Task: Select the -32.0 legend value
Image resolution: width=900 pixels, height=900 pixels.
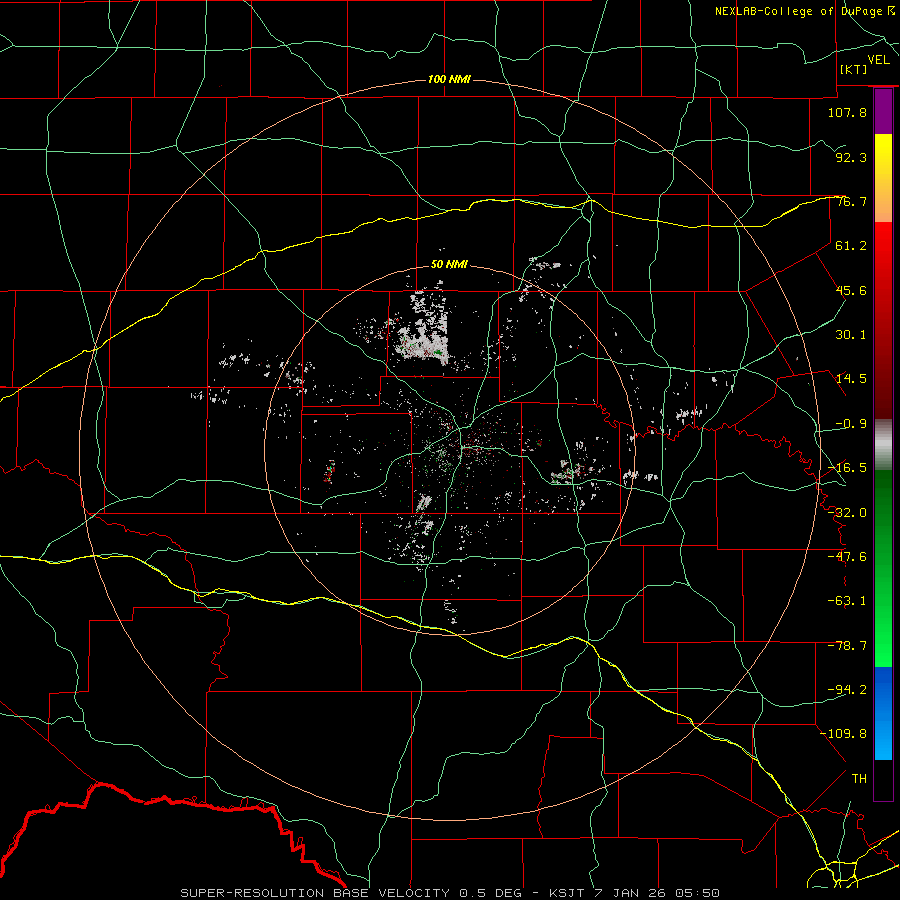Action: 847,513
